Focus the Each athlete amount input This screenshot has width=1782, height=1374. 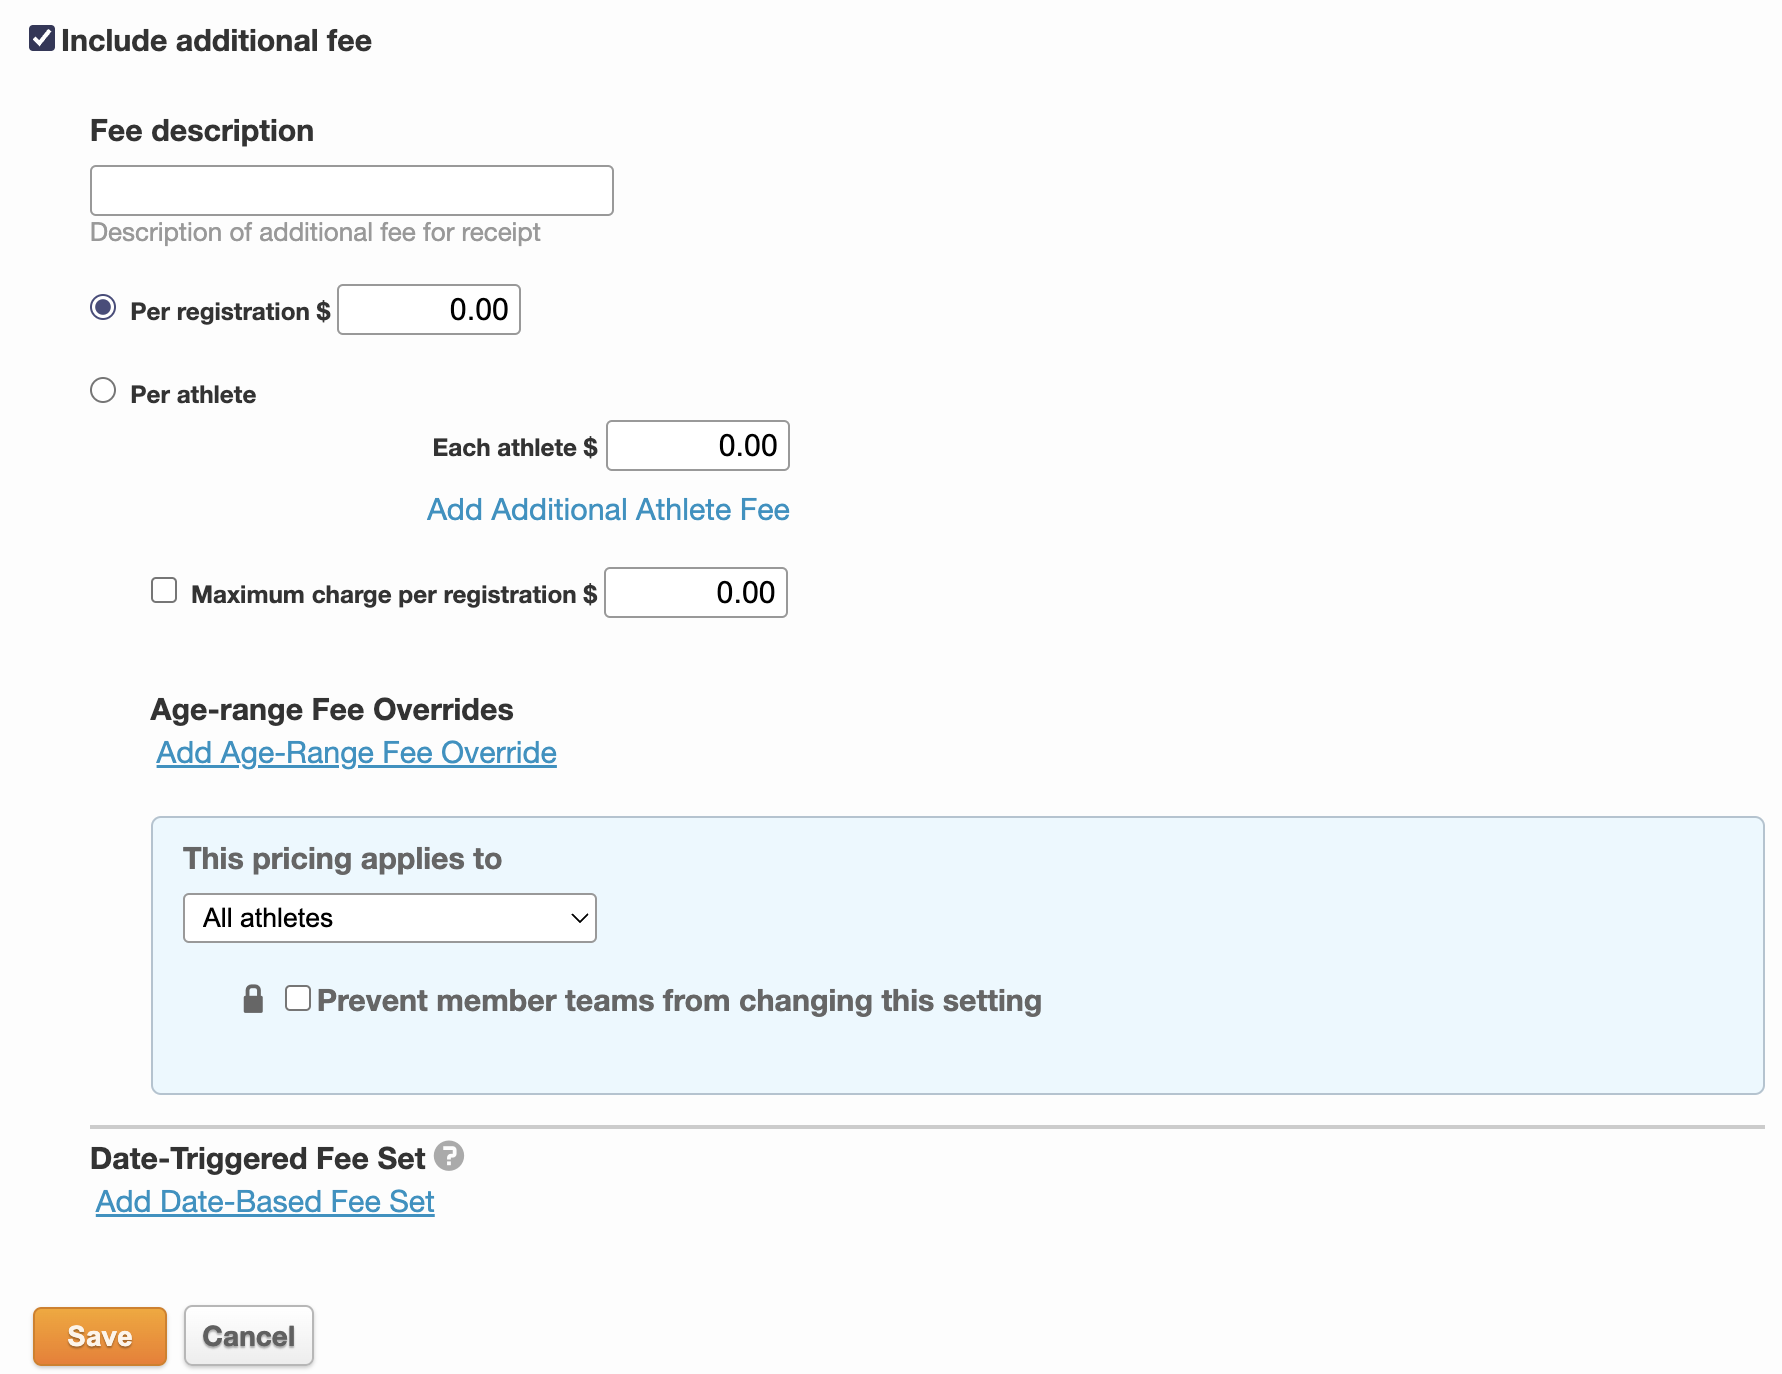(x=697, y=446)
